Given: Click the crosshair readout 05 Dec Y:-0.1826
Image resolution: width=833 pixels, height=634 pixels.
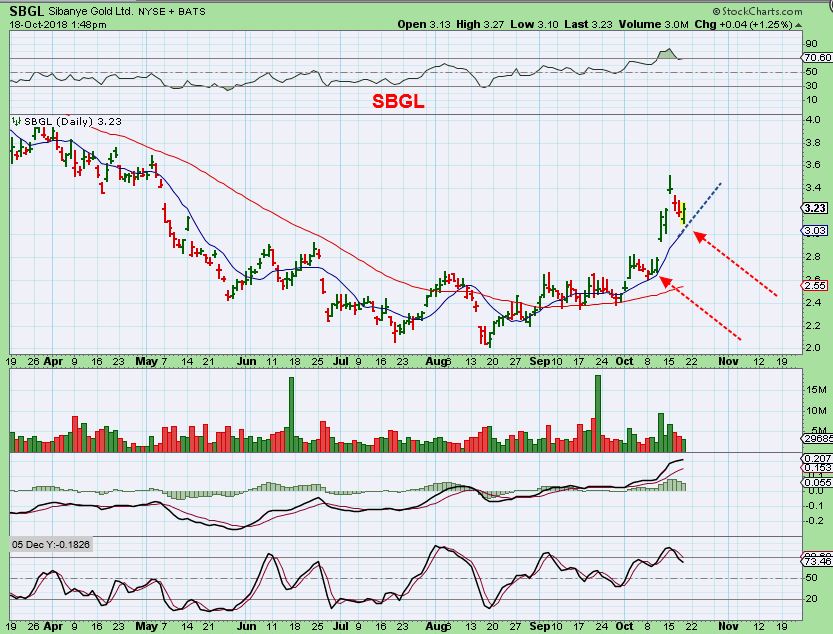Looking at the screenshot, I should point(51,544).
